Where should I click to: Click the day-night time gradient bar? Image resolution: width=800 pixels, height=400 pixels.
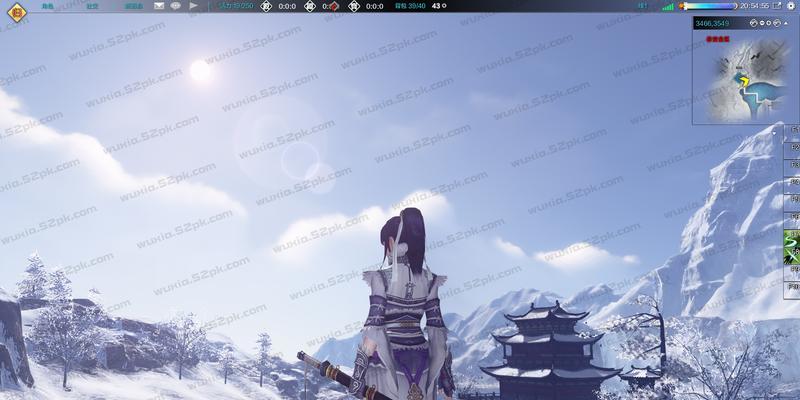[x=710, y=6]
